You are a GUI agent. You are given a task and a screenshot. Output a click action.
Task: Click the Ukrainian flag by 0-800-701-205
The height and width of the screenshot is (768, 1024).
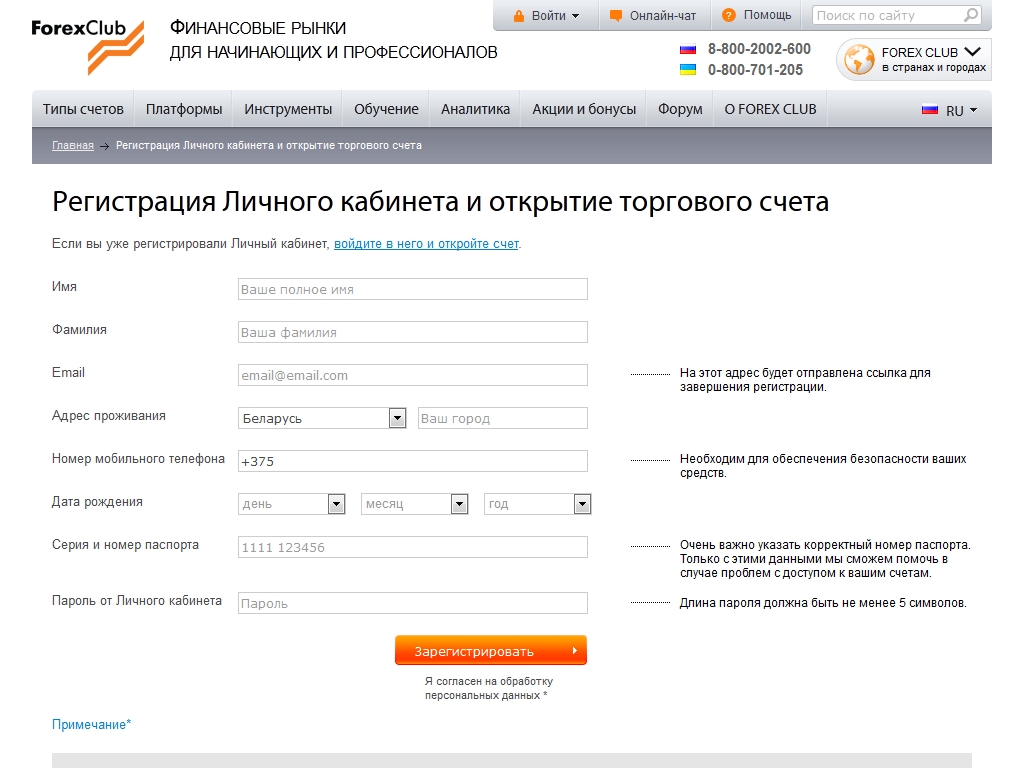(688, 70)
